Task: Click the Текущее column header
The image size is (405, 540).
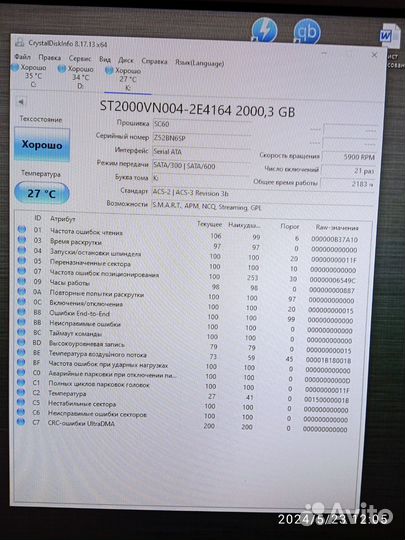Action: coord(209,224)
